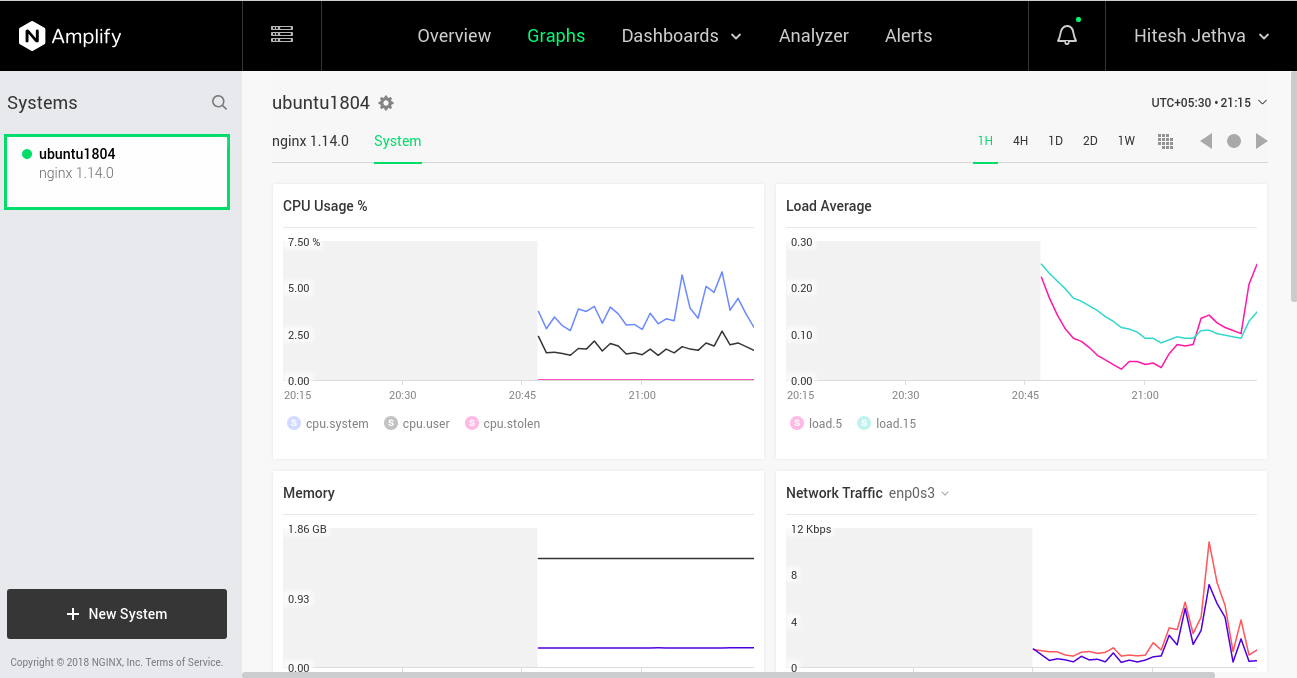Screen dimensions: 1297x678
Task: Expand the Dashboards menu
Action: pos(681,35)
